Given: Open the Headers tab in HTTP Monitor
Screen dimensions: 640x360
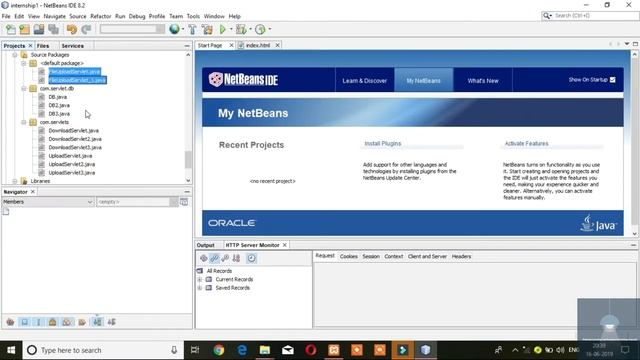Looking at the screenshot, I should coord(461,256).
